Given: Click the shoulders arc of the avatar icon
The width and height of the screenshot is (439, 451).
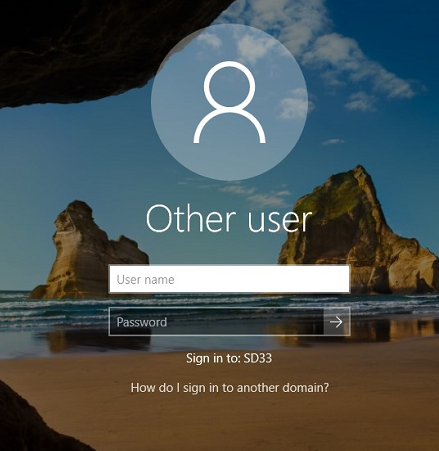Looking at the screenshot, I should pyautogui.click(x=229, y=127).
